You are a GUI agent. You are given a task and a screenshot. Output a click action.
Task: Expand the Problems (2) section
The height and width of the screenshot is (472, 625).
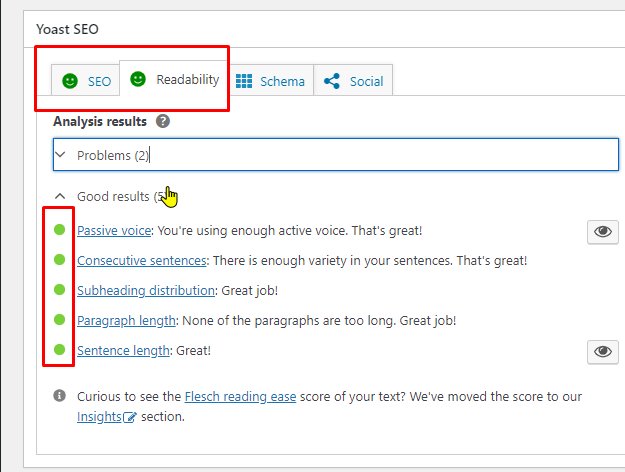click(336, 155)
